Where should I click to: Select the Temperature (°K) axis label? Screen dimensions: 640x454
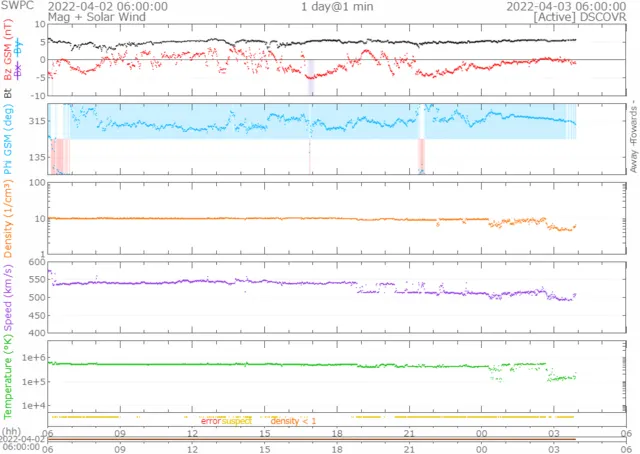(8, 376)
